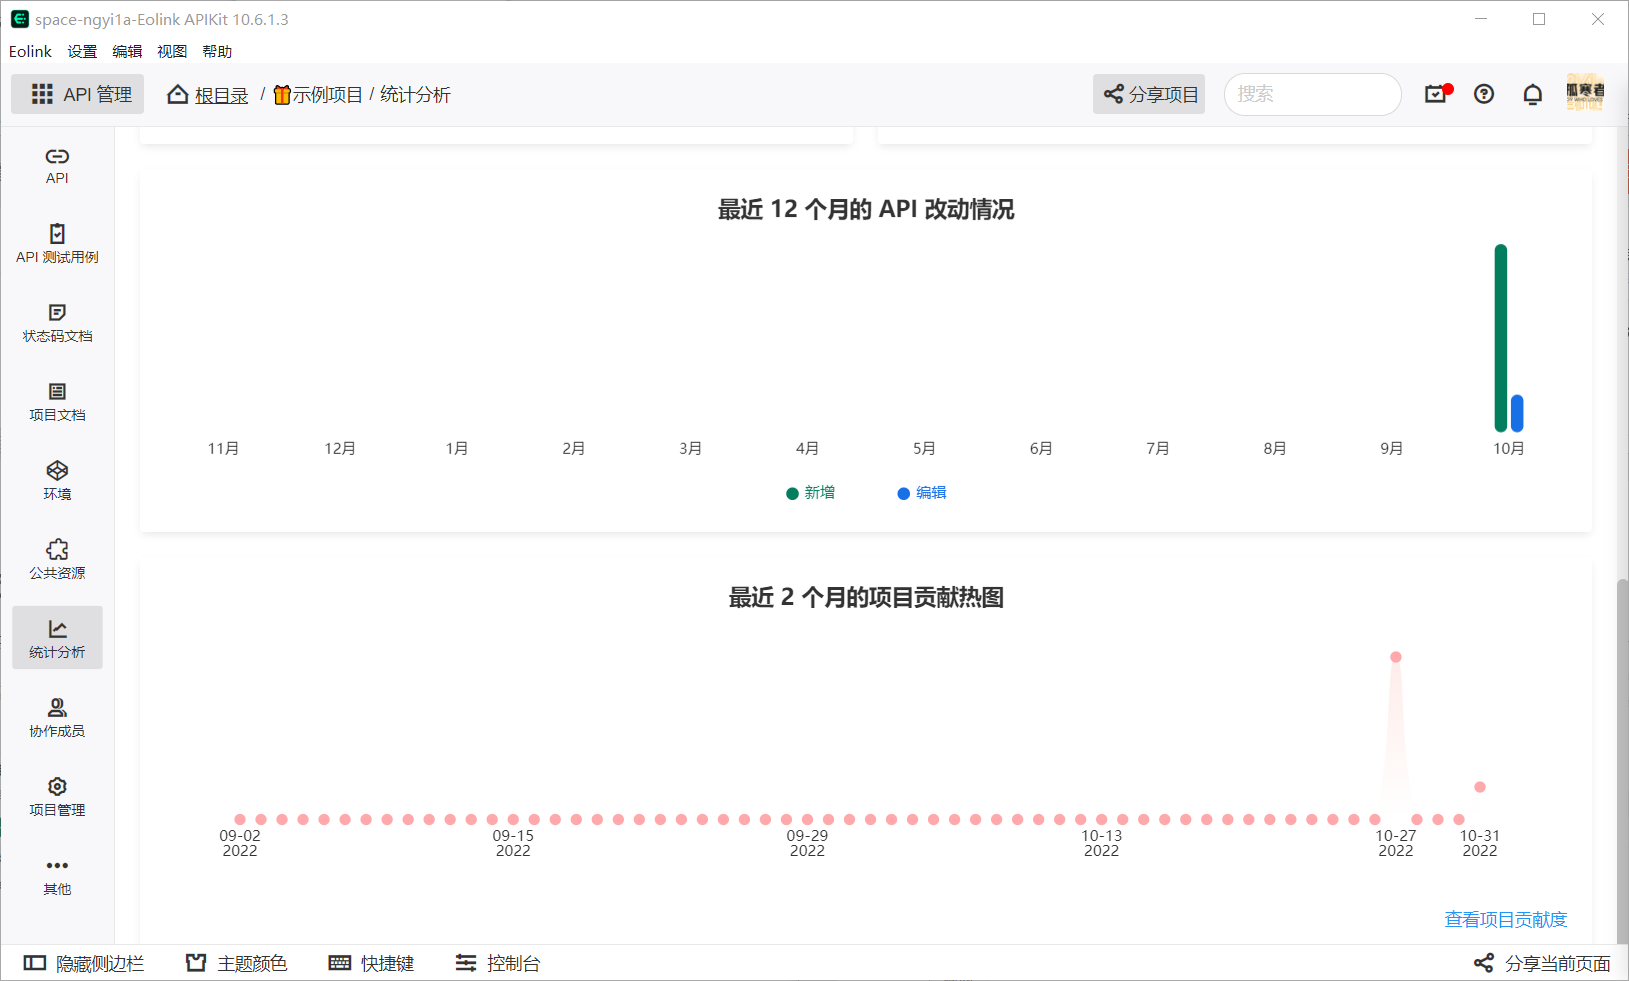Select API 测试用例 in sidebar
1629x981 pixels.
coord(57,244)
